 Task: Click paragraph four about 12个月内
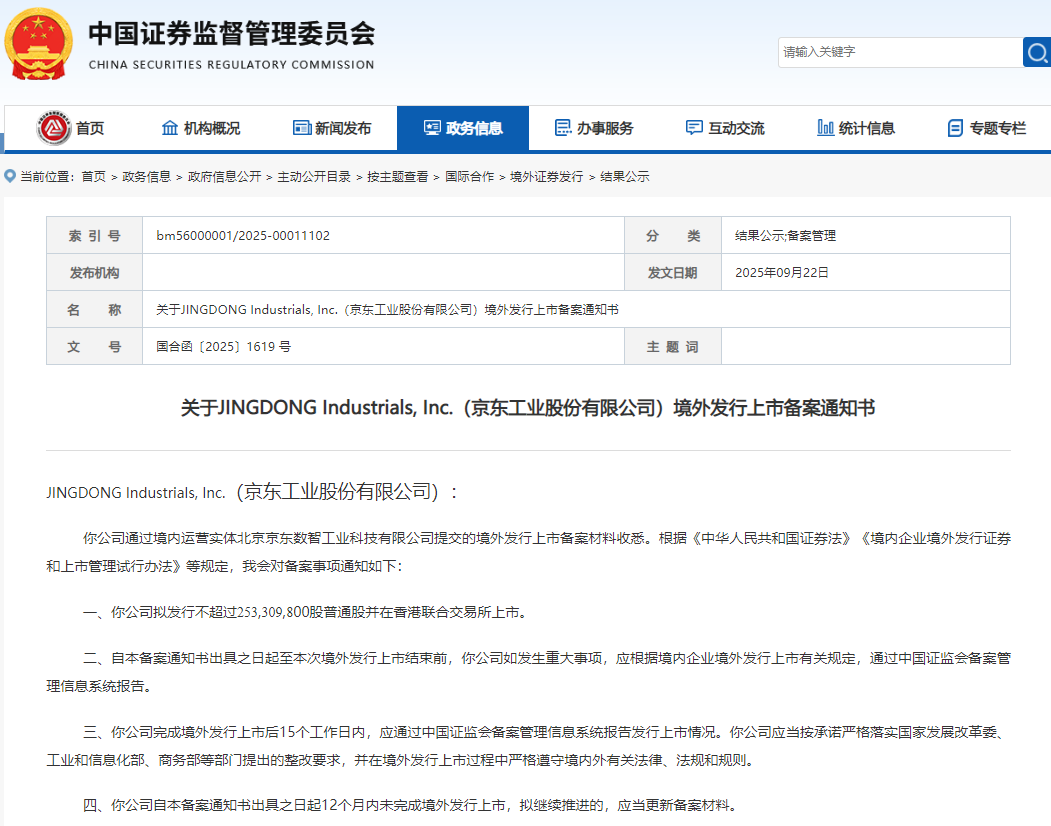click(x=410, y=805)
